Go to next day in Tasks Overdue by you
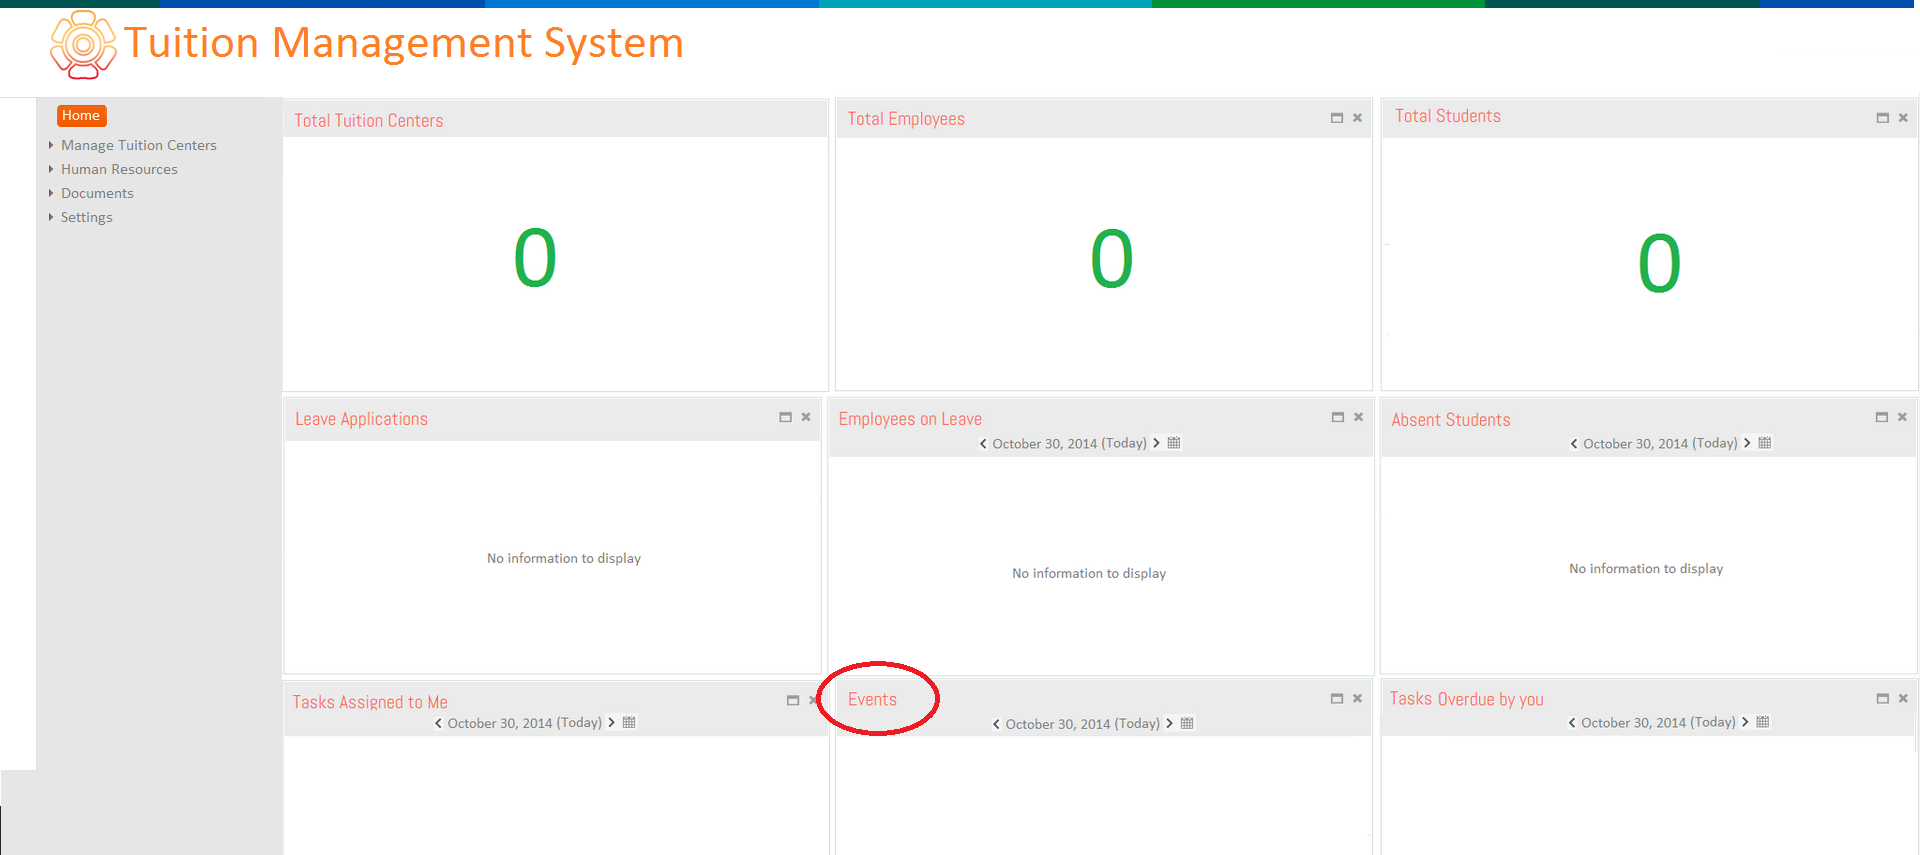The height and width of the screenshot is (855, 1920). (1746, 722)
